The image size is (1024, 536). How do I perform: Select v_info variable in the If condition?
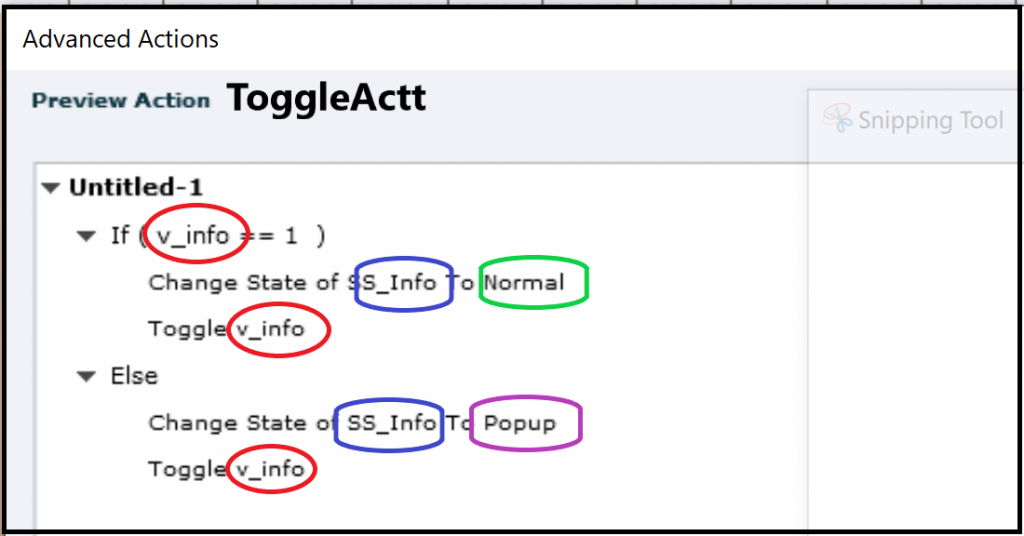194,236
